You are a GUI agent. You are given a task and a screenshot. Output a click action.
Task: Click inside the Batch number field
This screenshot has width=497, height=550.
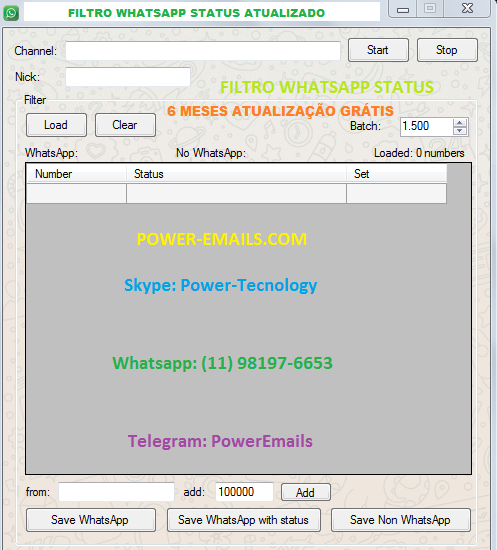(427, 126)
